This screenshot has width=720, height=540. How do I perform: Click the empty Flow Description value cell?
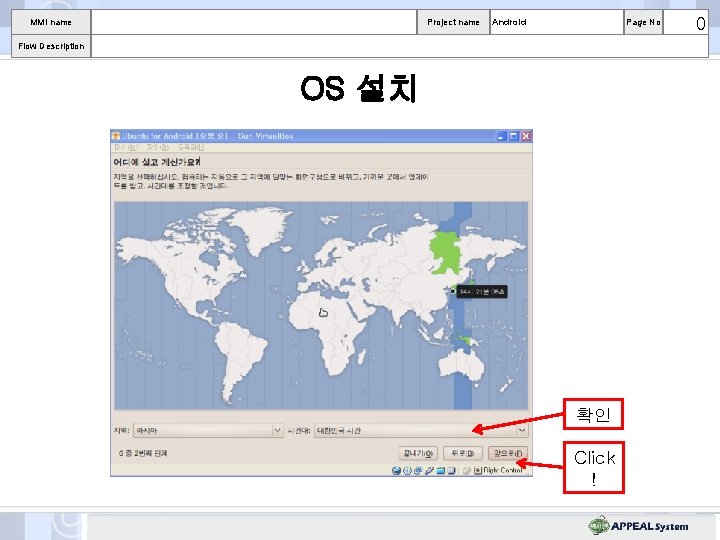[x=400, y=46]
